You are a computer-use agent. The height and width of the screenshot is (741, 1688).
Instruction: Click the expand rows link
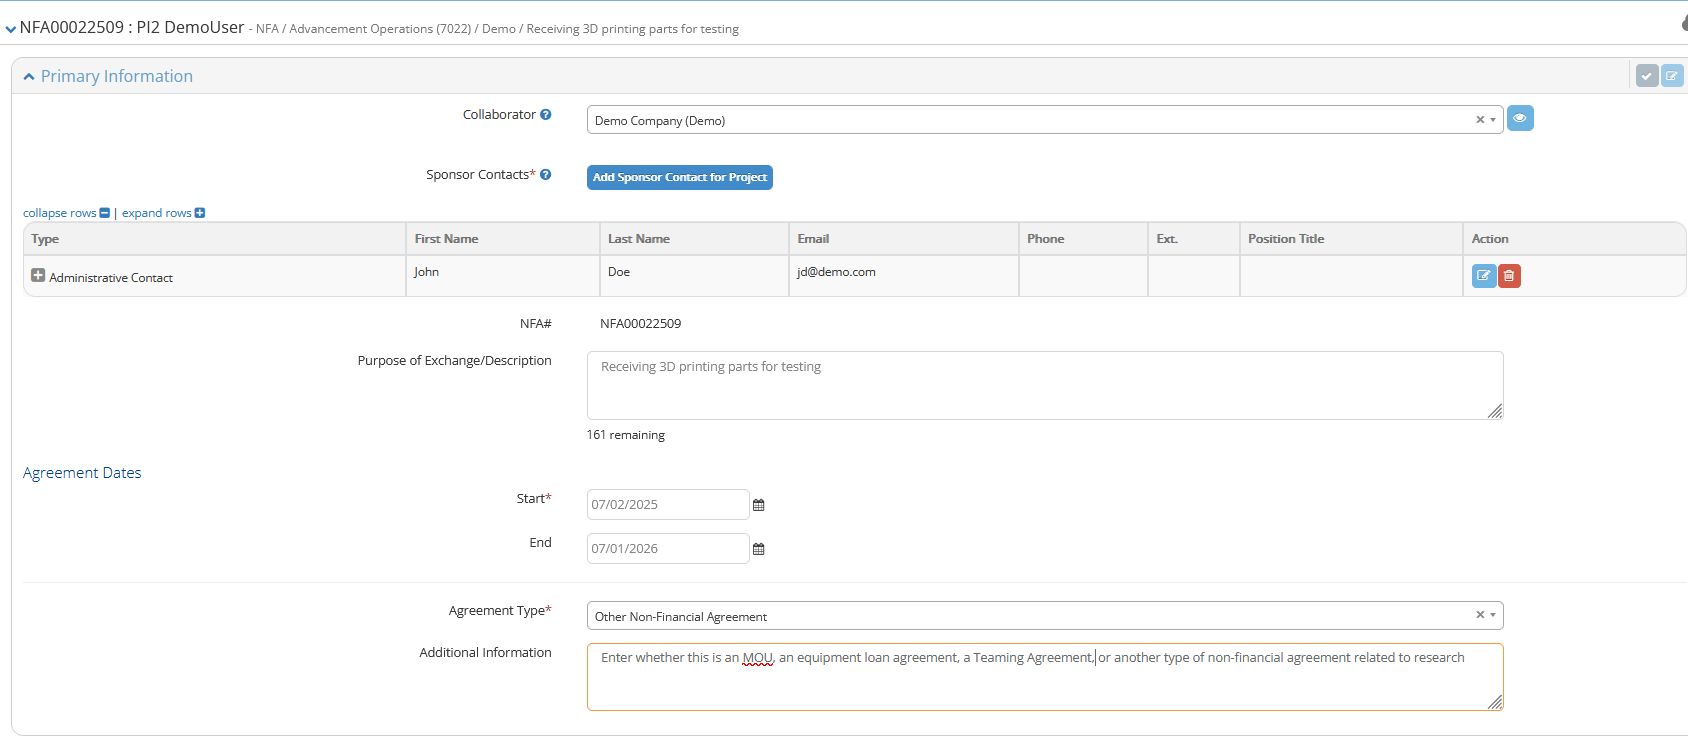[157, 213]
